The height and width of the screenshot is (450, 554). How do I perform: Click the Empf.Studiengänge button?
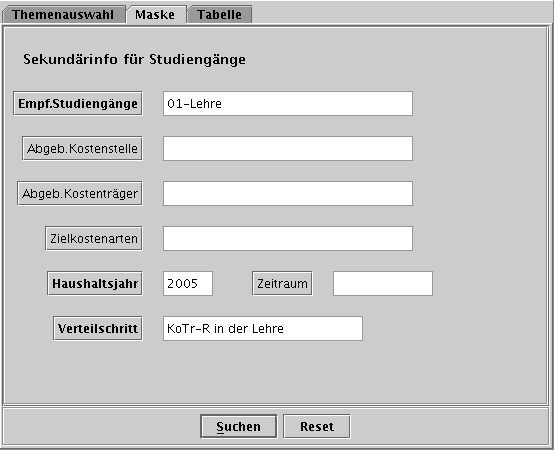[x=78, y=103]
